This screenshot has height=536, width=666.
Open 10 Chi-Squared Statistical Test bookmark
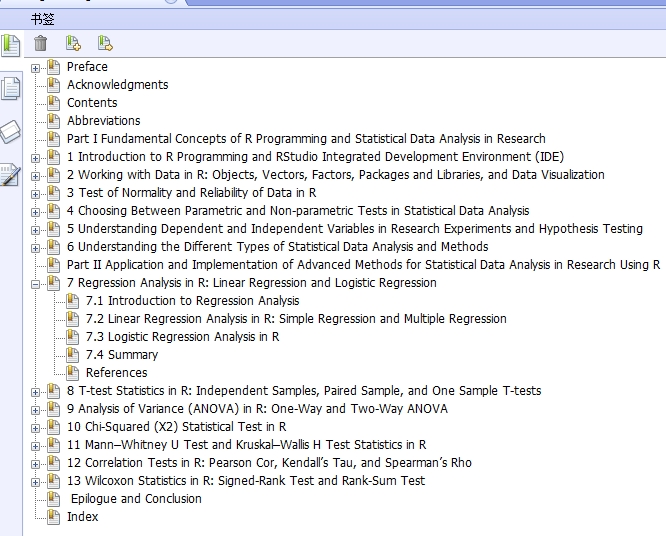click(x=176, y=426)
